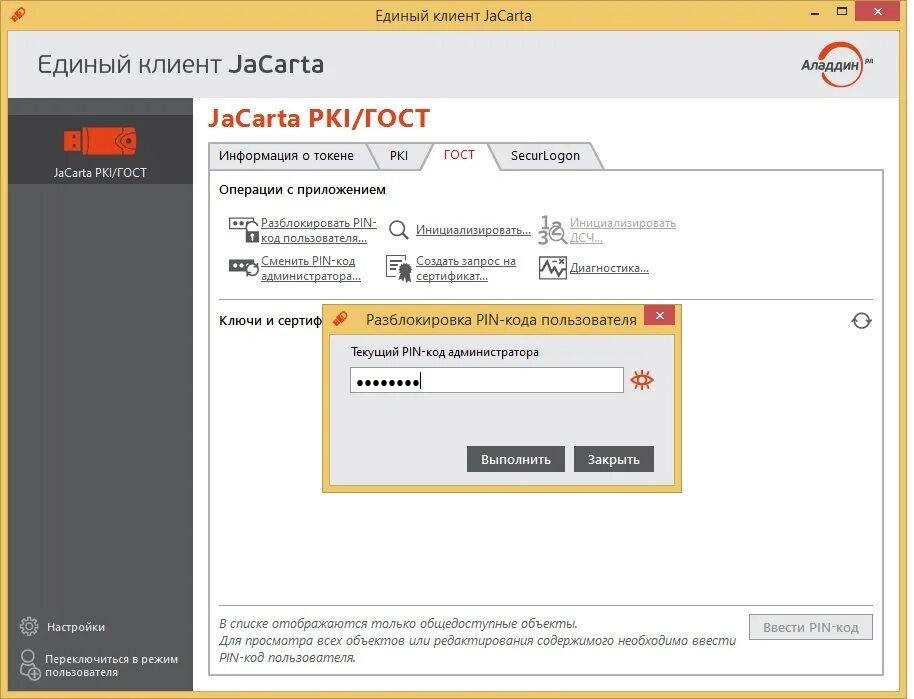Click the random number generator init icon
This screenshot has height=699, width=914.
tap(551, 230)
